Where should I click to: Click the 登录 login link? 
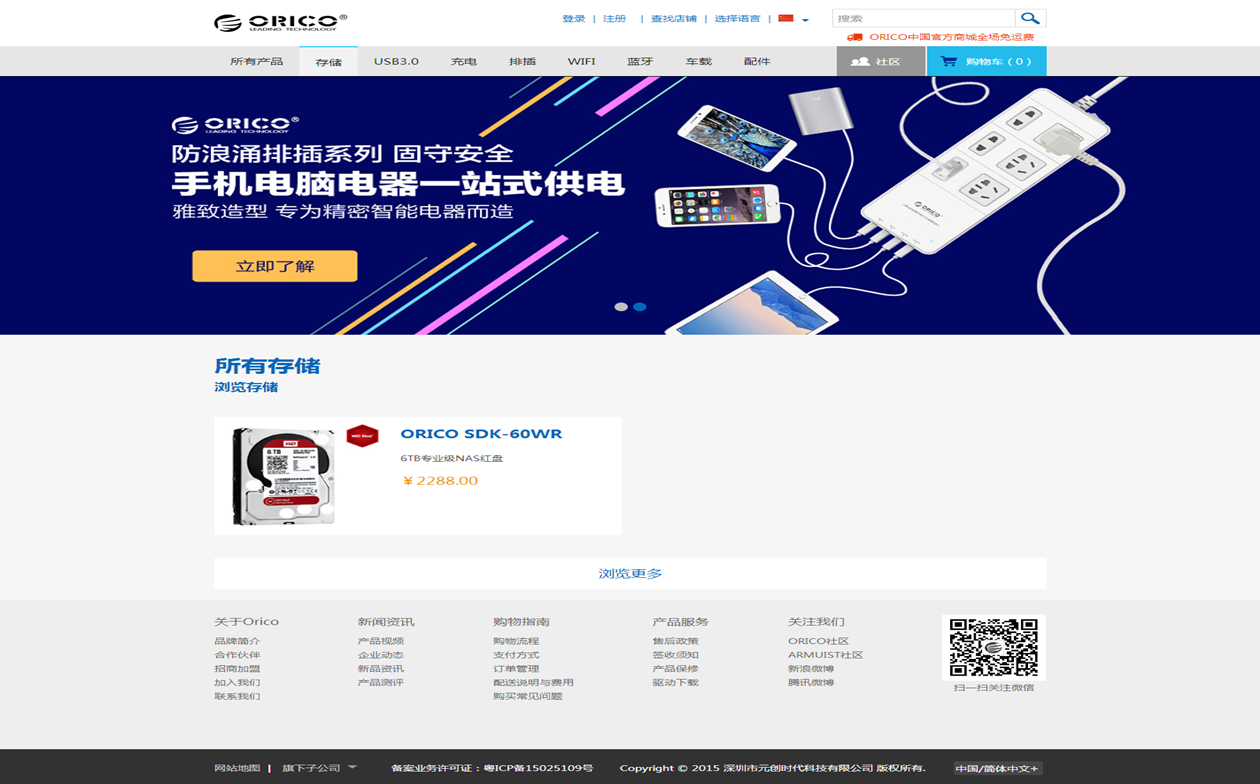click(574, 19)
